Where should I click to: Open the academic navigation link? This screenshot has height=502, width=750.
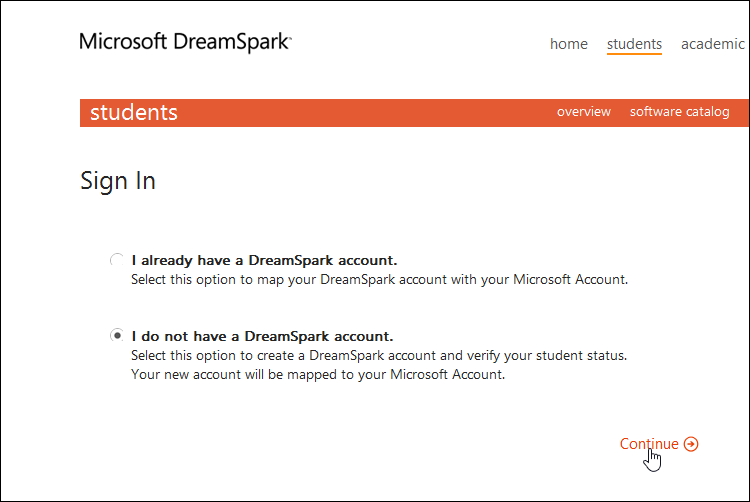[x=712, y=44]
